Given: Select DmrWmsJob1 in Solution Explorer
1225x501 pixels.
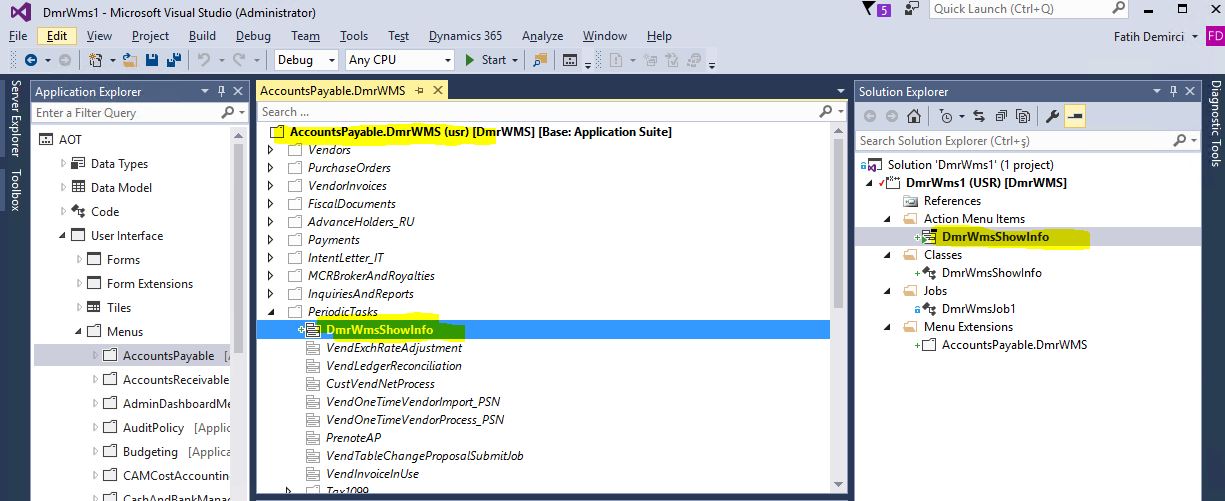Looking at the screenshot, I should 978,309.
